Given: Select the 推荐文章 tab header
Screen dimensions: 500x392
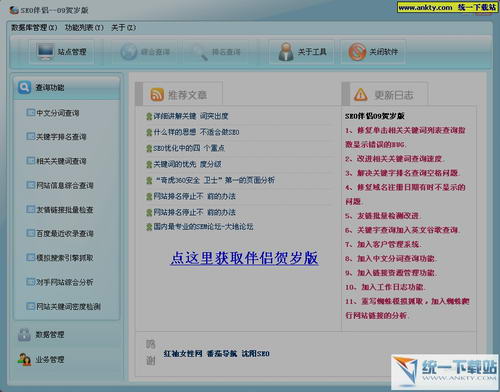Looking at the screenshot, I should click(183, 93).
